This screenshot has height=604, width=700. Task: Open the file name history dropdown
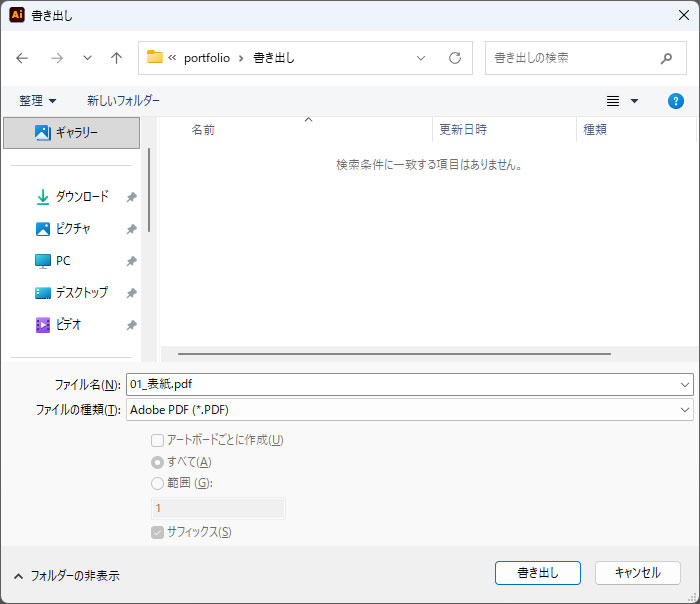pyautogui.click(x=684, y=384)
